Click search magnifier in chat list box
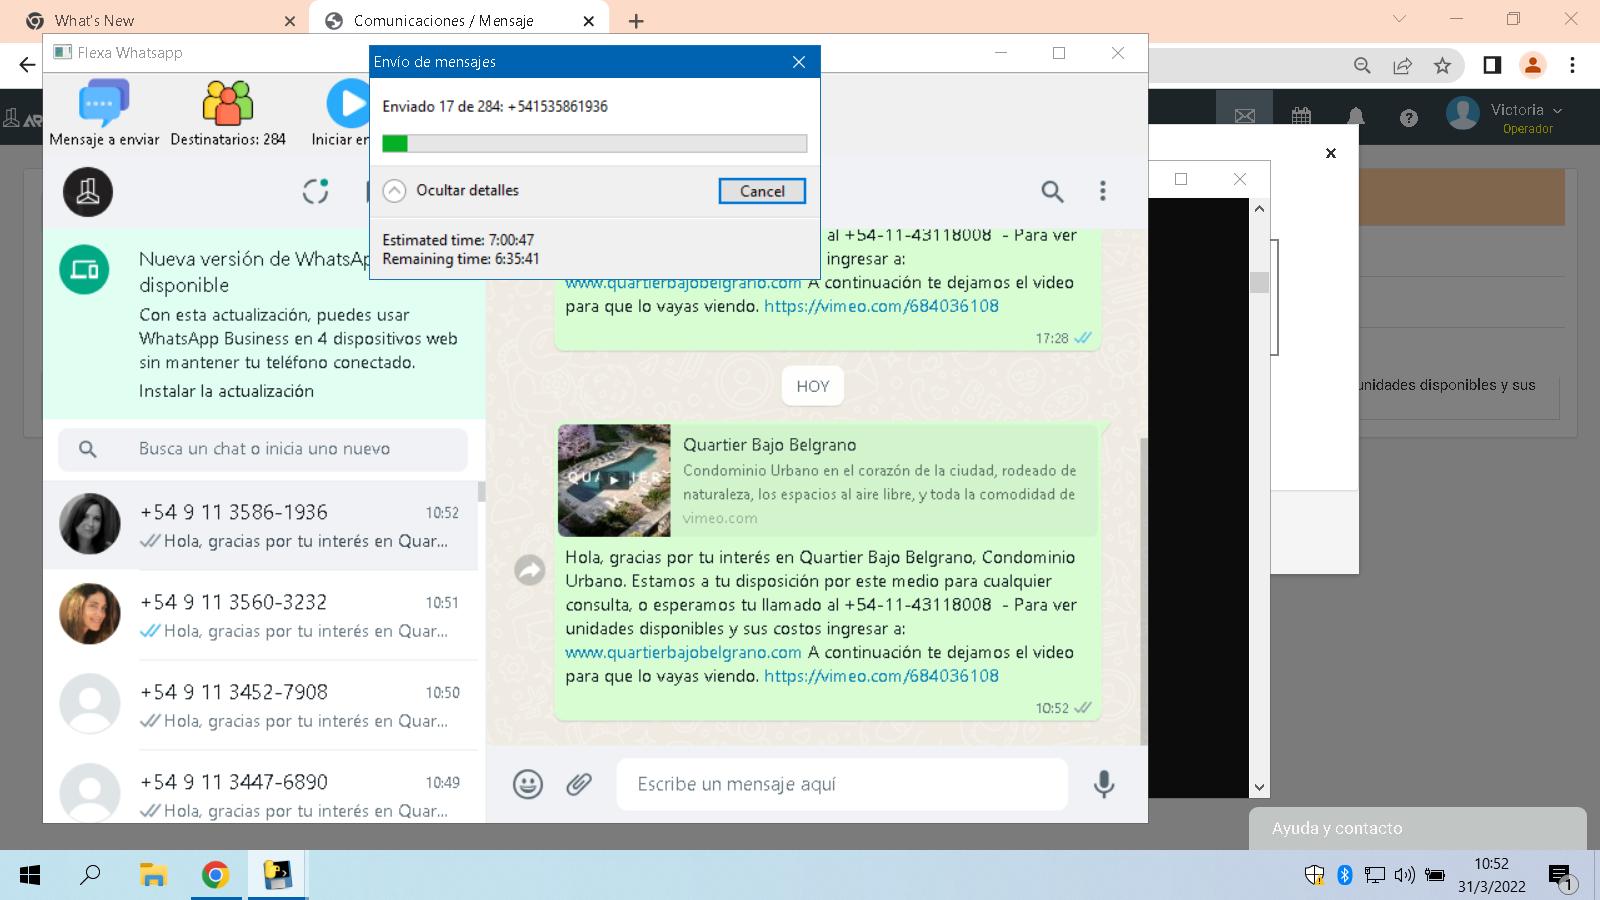 coord(88,449)
